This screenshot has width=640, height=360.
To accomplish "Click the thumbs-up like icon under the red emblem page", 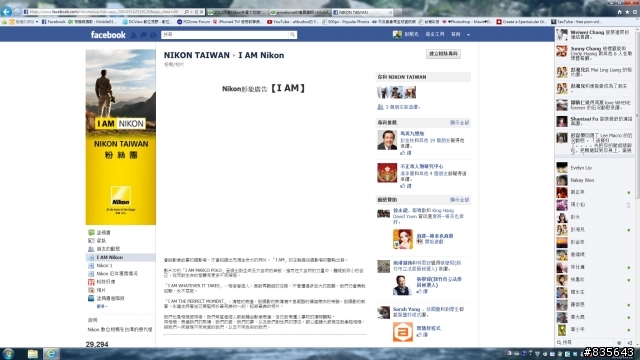I will (403, 186).
